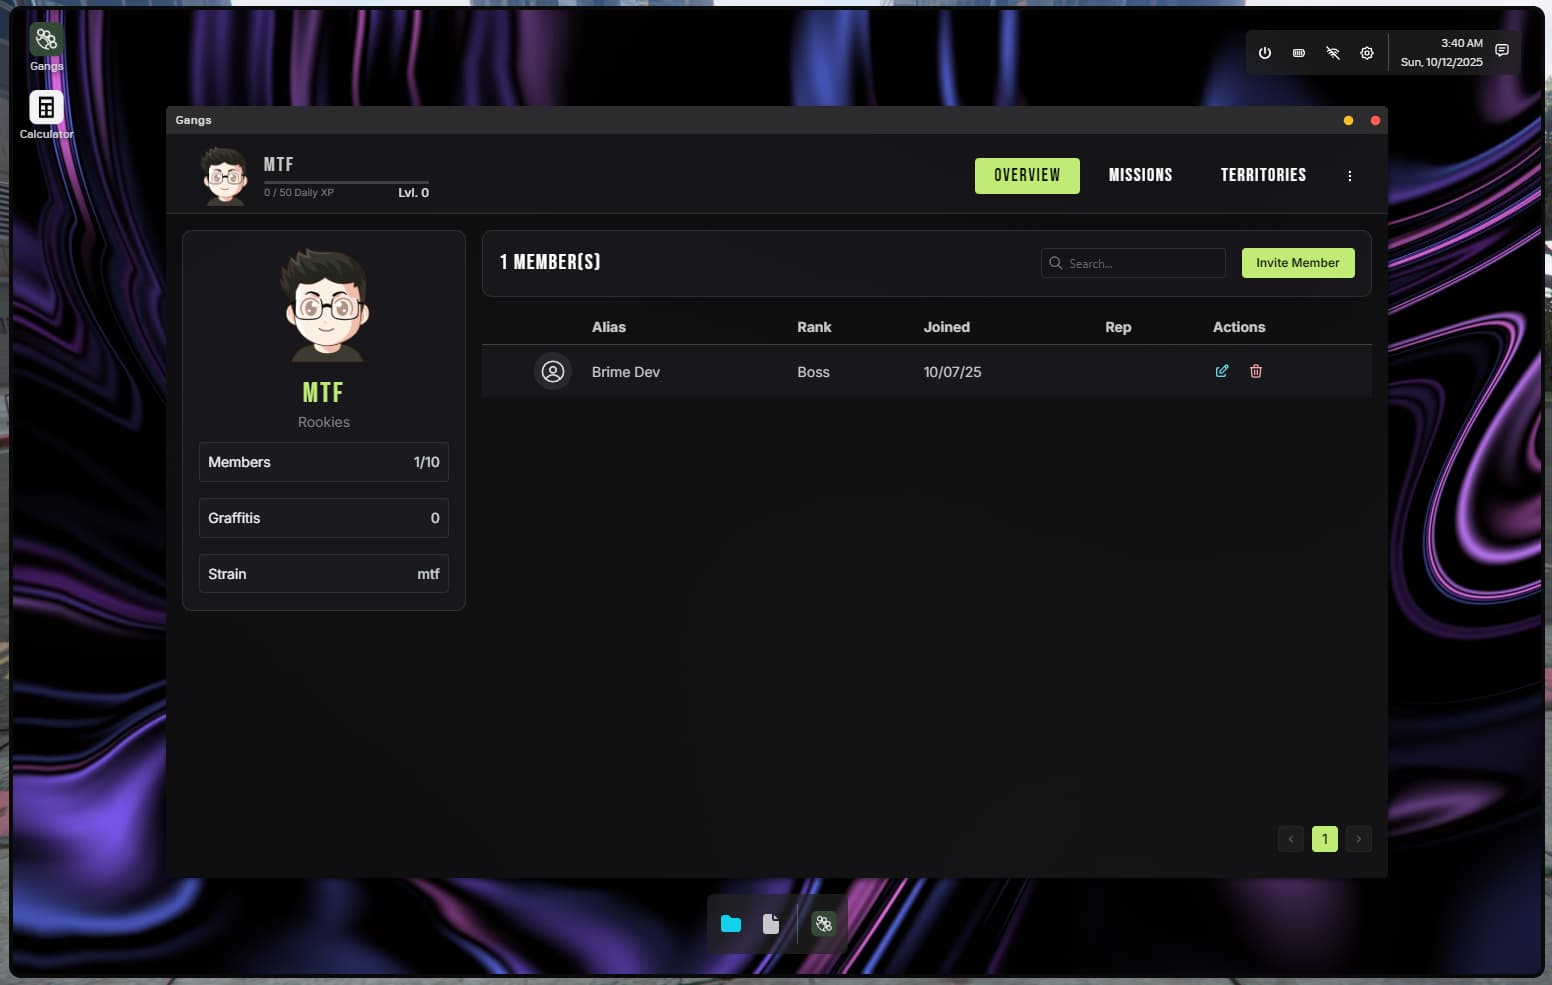Click the Alias column header
The image size is (1552, 985).
pos(609,327)
